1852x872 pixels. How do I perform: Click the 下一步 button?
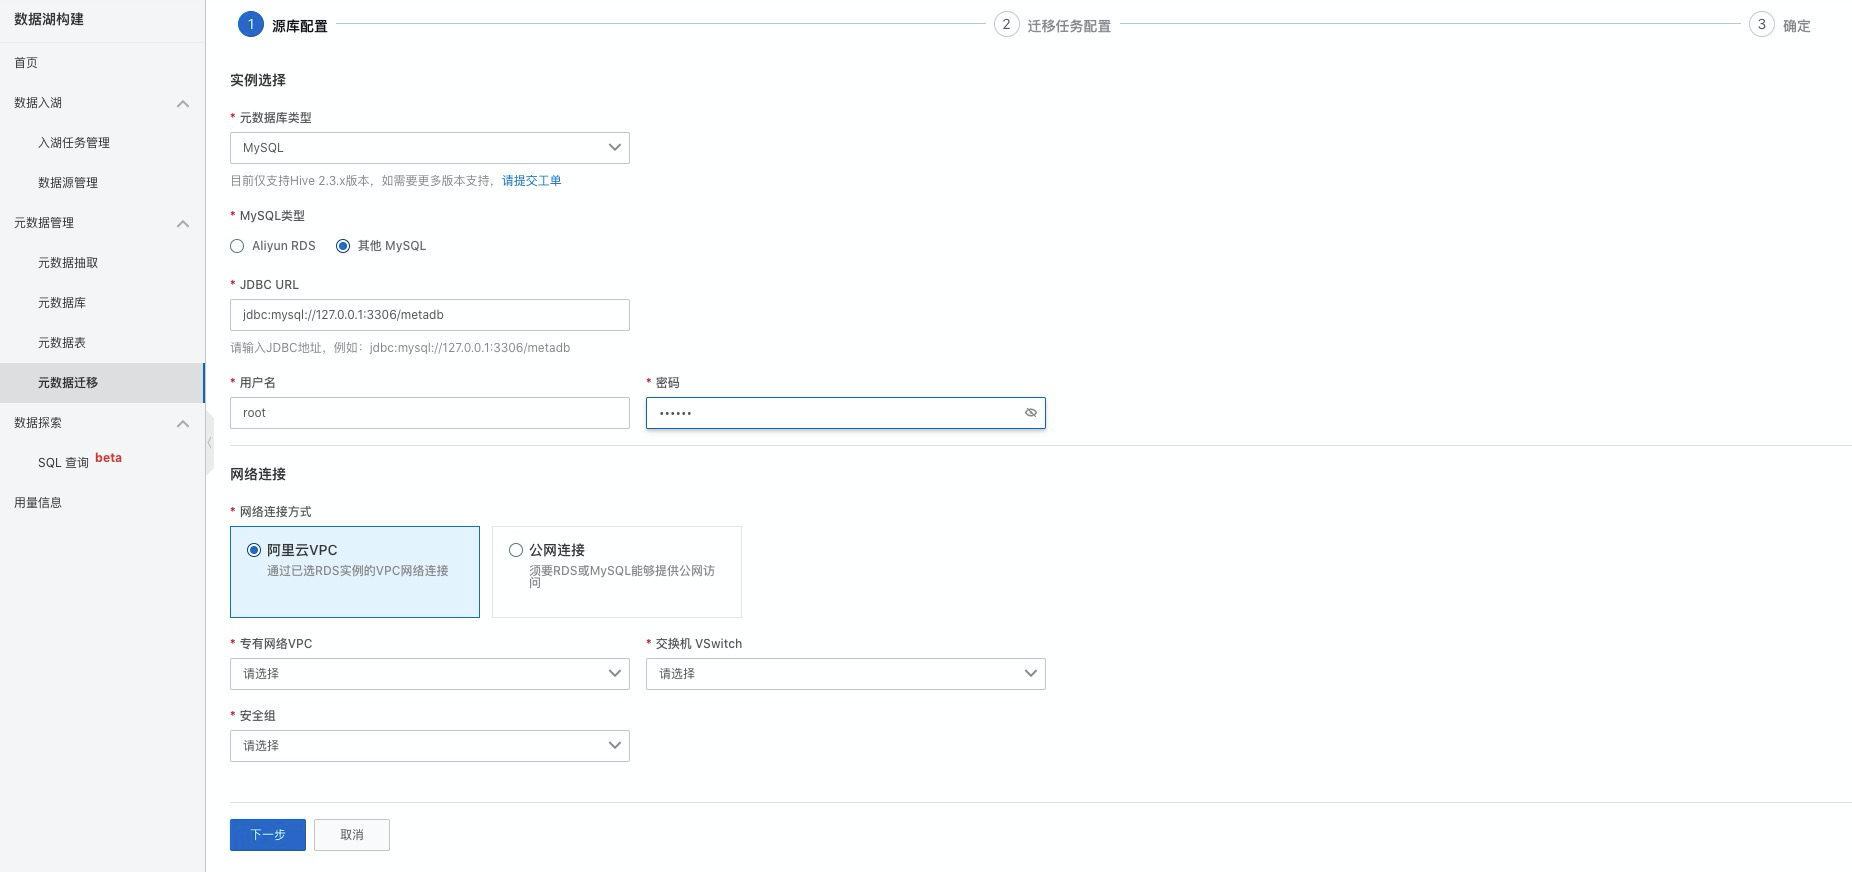(268, 835)
